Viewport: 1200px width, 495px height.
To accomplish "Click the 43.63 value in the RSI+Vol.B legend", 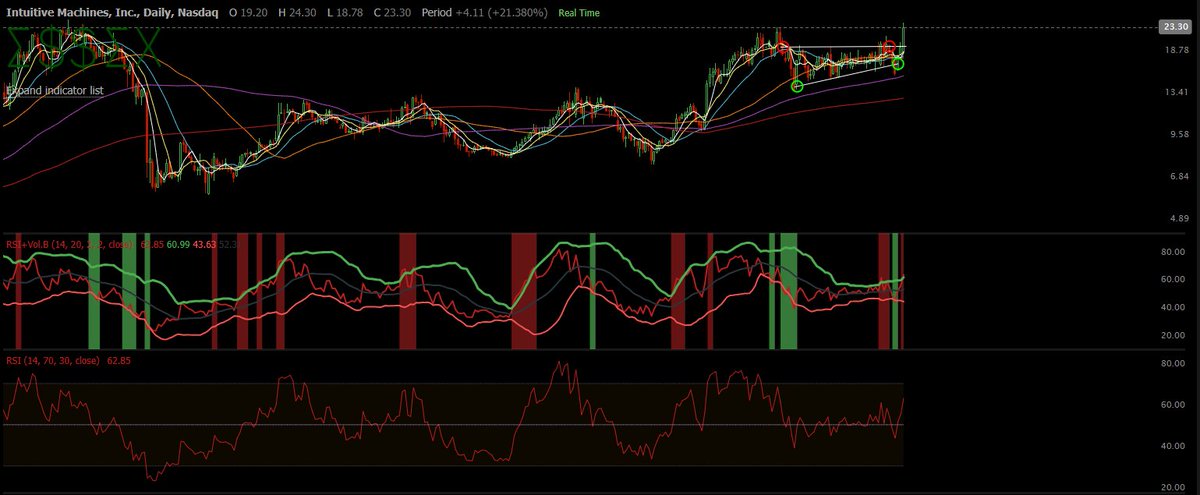I will click(205, 243).
